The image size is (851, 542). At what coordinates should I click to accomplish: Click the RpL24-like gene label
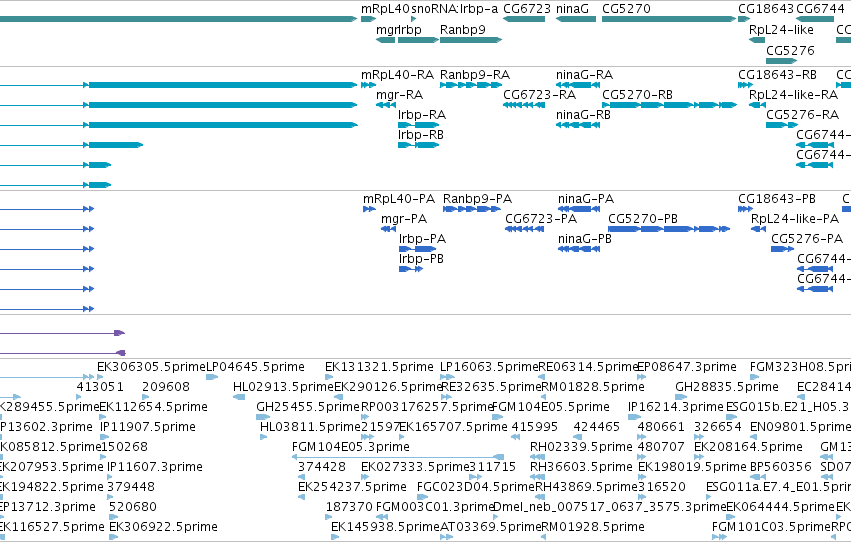781,29
